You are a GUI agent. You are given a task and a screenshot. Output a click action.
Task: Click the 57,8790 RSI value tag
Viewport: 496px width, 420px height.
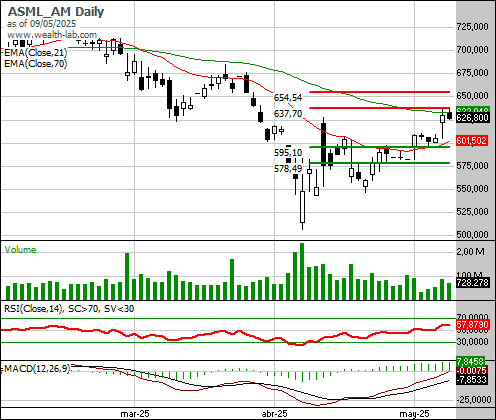[472, 324]
